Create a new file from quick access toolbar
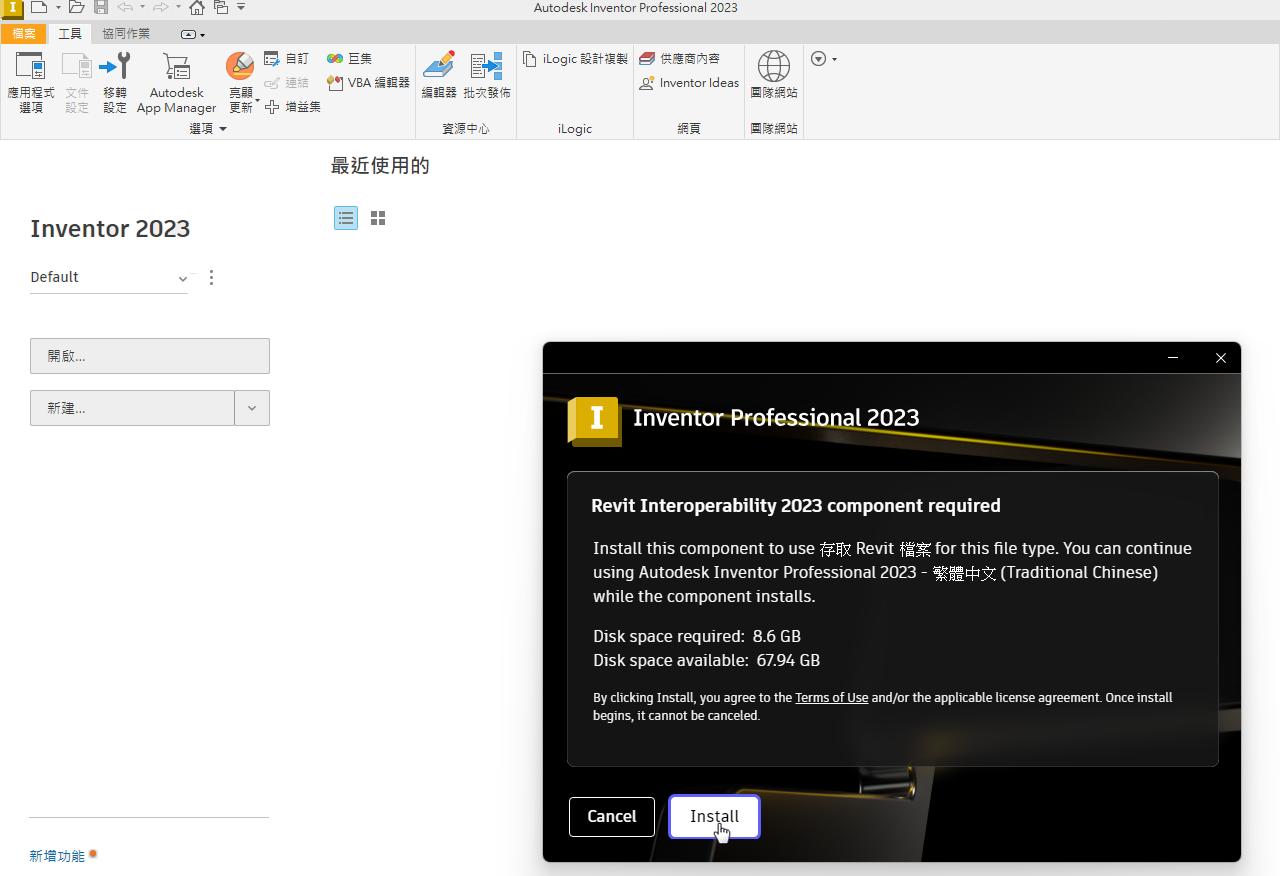Viewport: 1280px width, 876px height. (39, 8)
